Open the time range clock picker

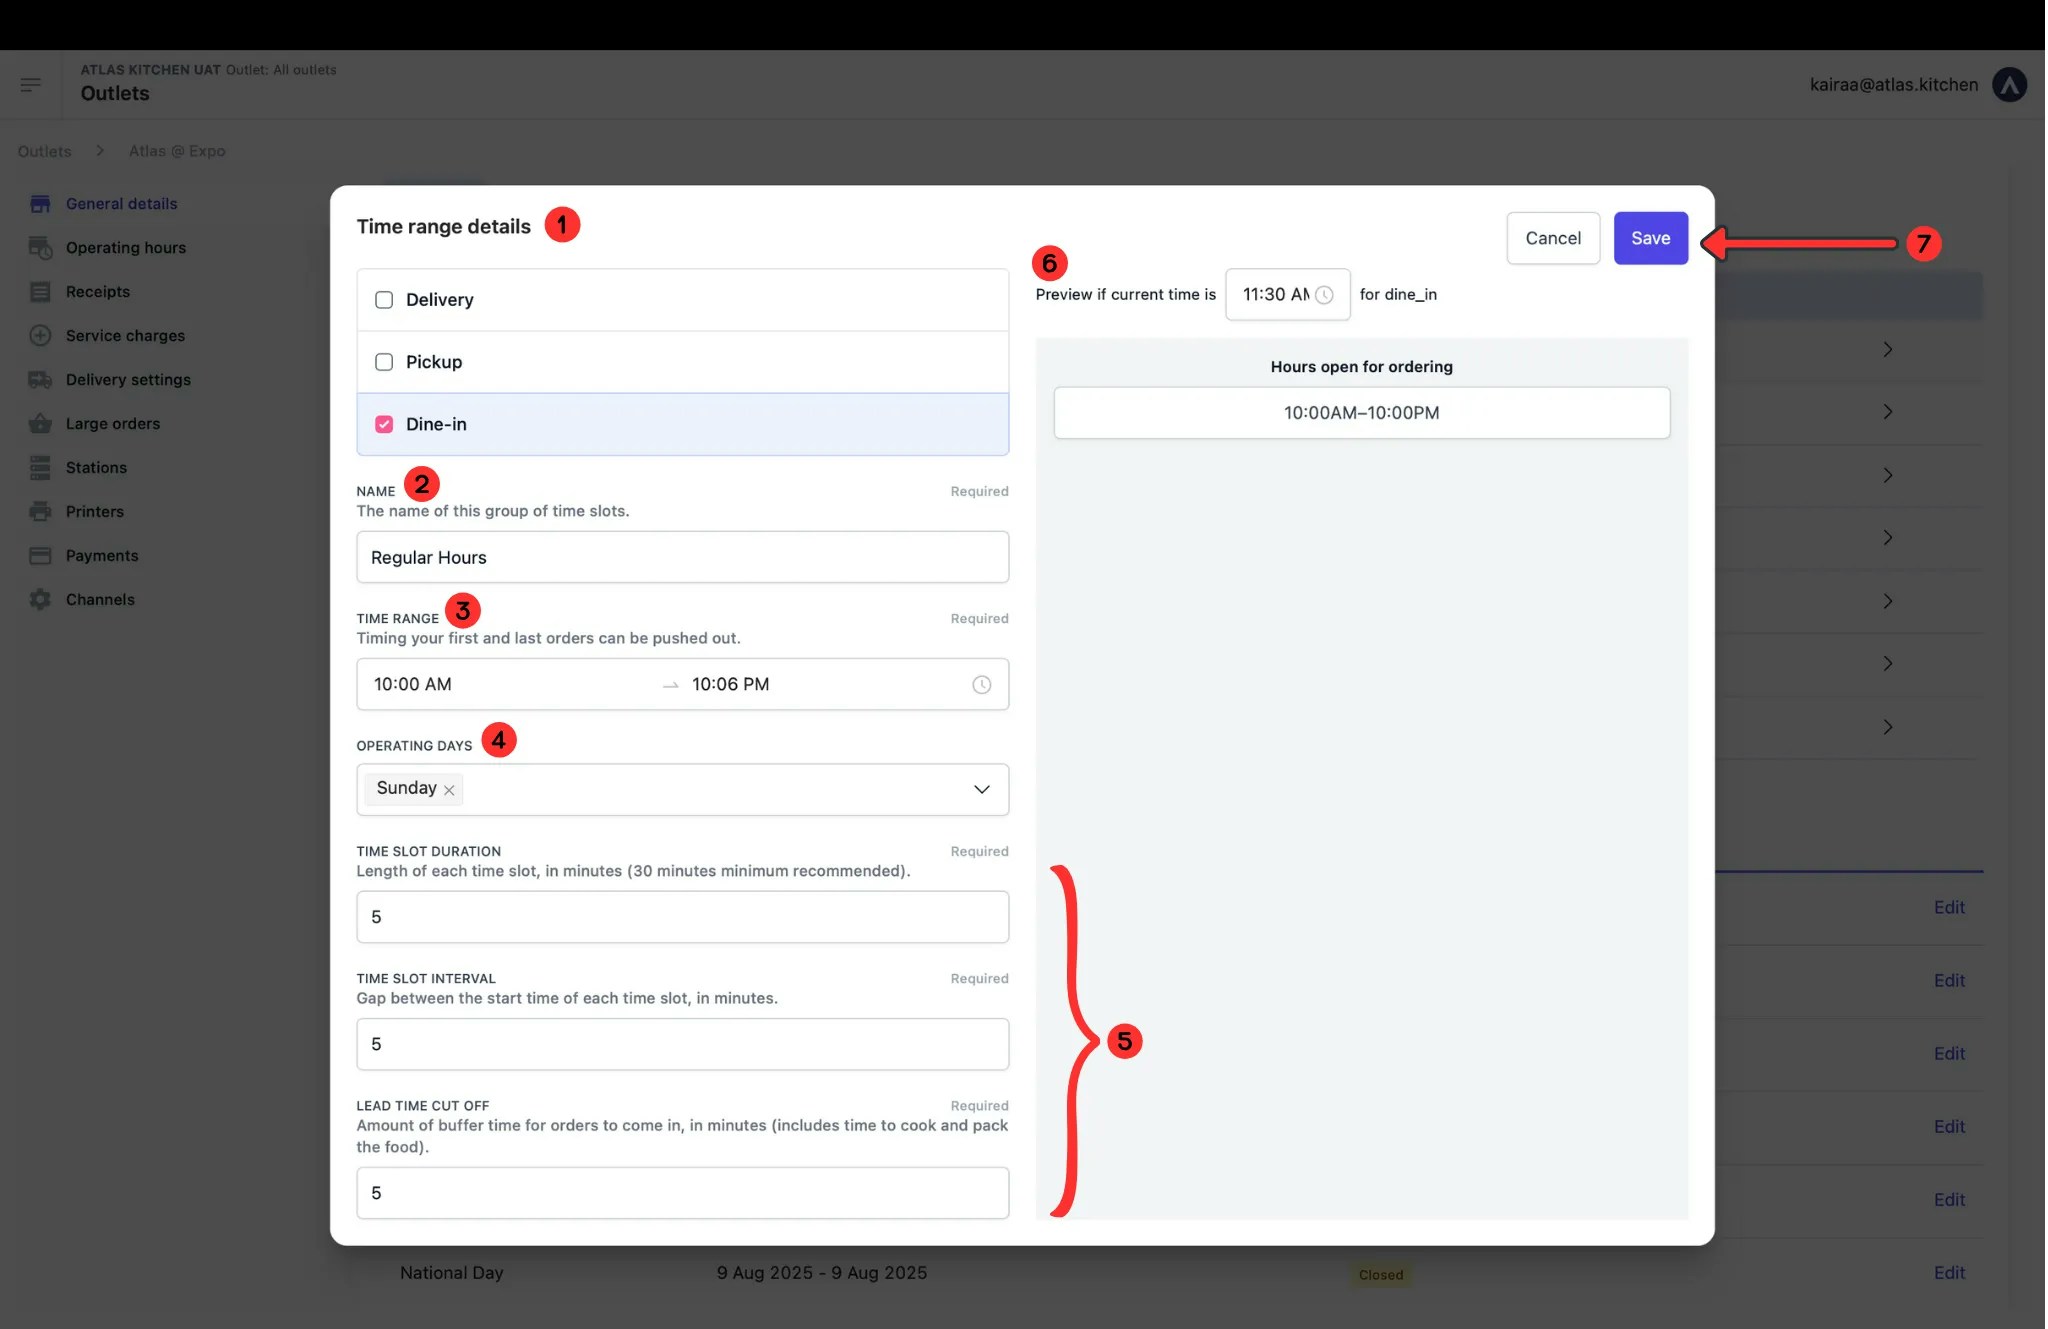point(981,684)
